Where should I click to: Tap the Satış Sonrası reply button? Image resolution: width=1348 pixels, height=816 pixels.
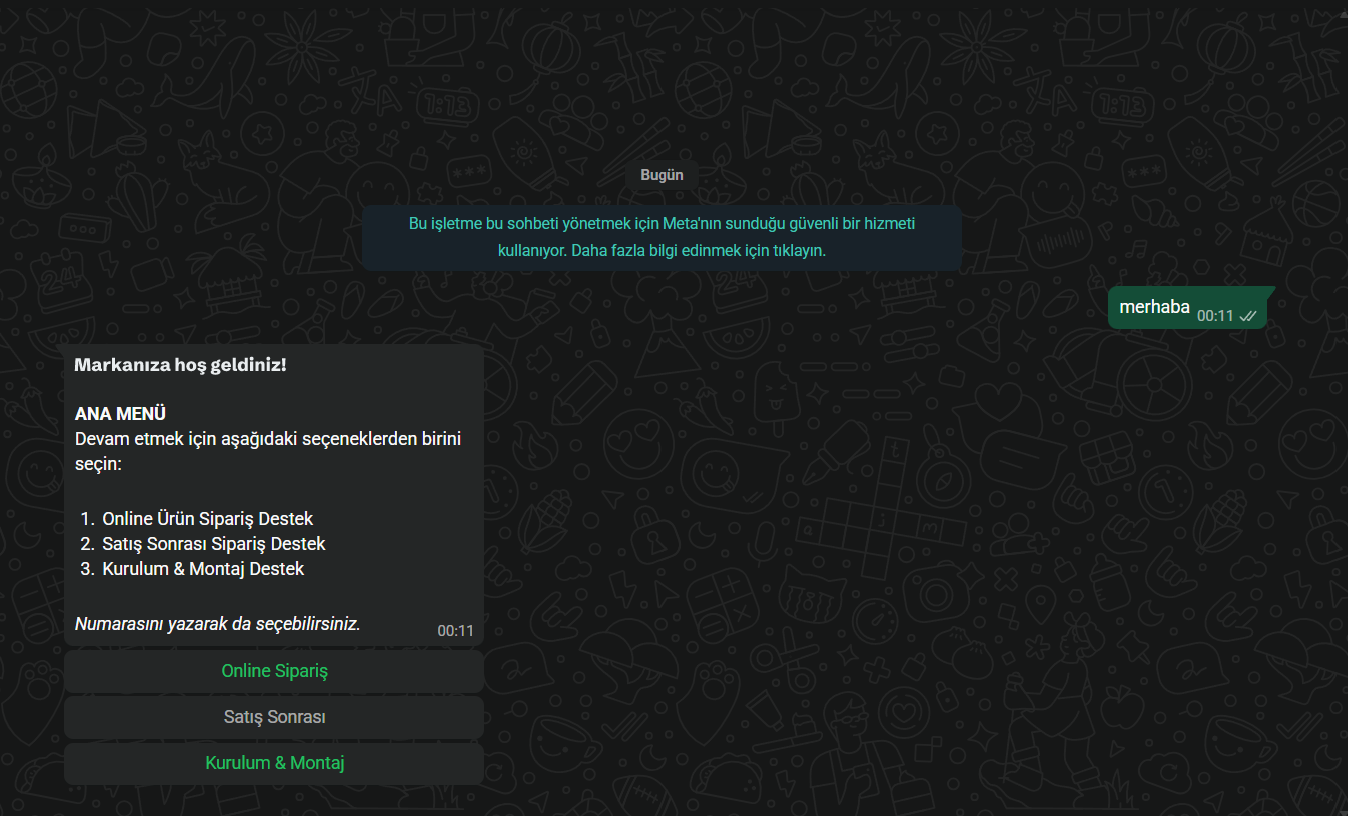click(274, 717)
